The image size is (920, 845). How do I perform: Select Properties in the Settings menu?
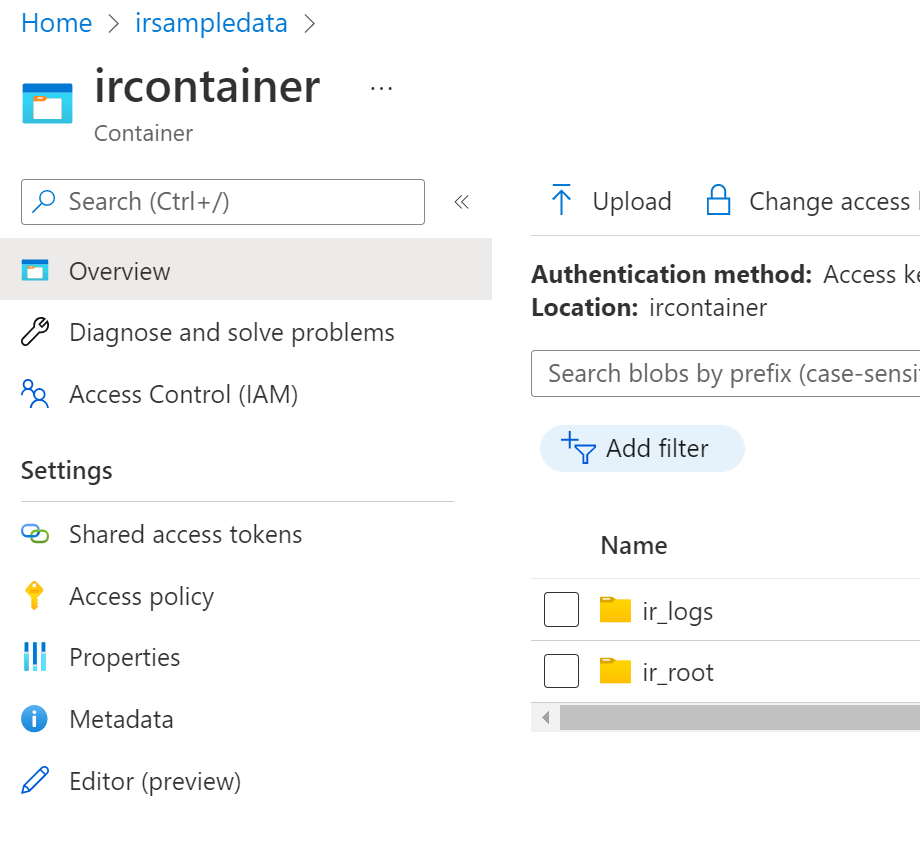point(124,657)
